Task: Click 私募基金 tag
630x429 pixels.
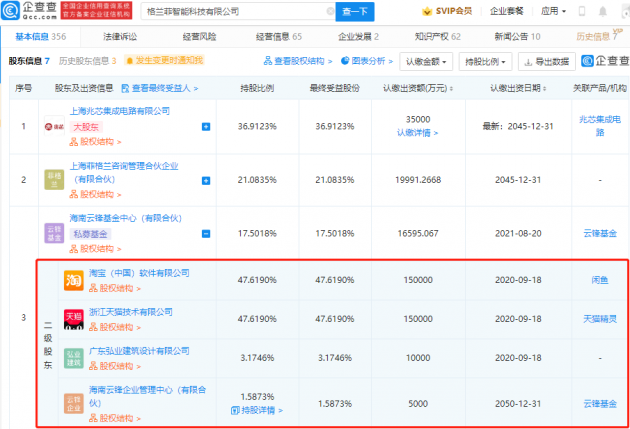Action: [90, 234]
